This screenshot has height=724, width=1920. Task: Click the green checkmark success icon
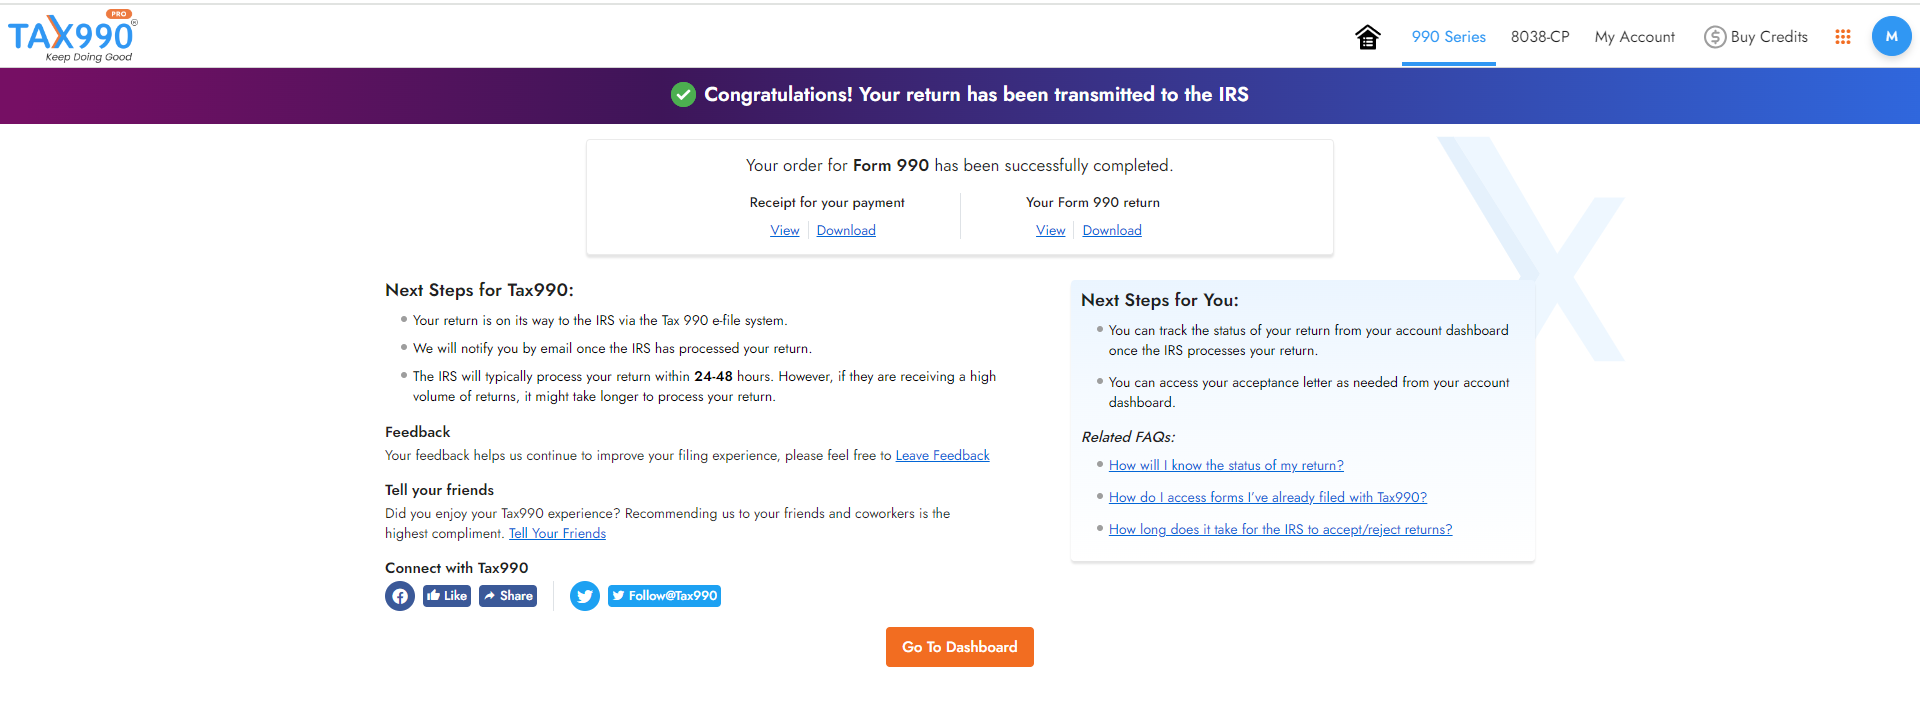683,95
